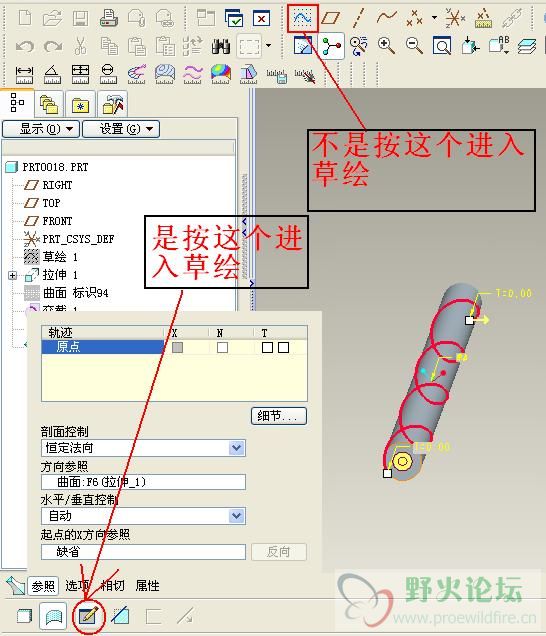Check the first T checkbox of 原点
546x636 pixels.
[267, 348]
